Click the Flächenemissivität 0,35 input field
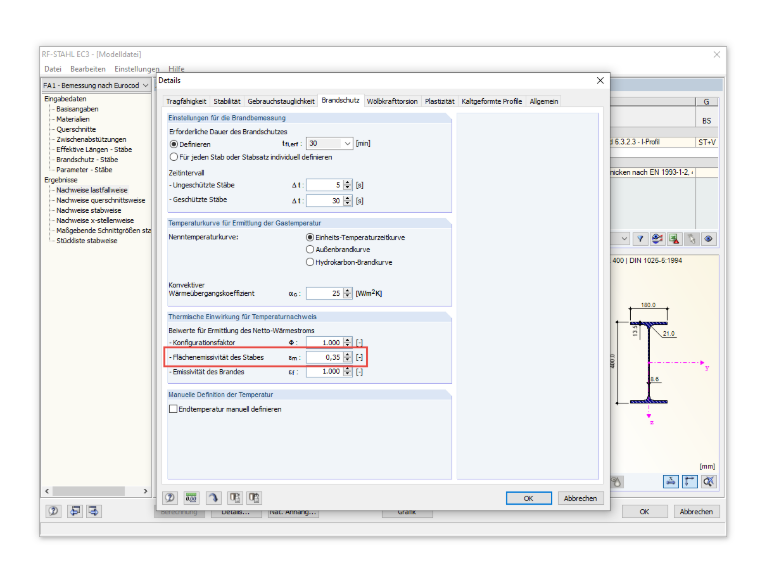Image resolution: width=760 pixels, height=570 pixels. click(324, 357)
